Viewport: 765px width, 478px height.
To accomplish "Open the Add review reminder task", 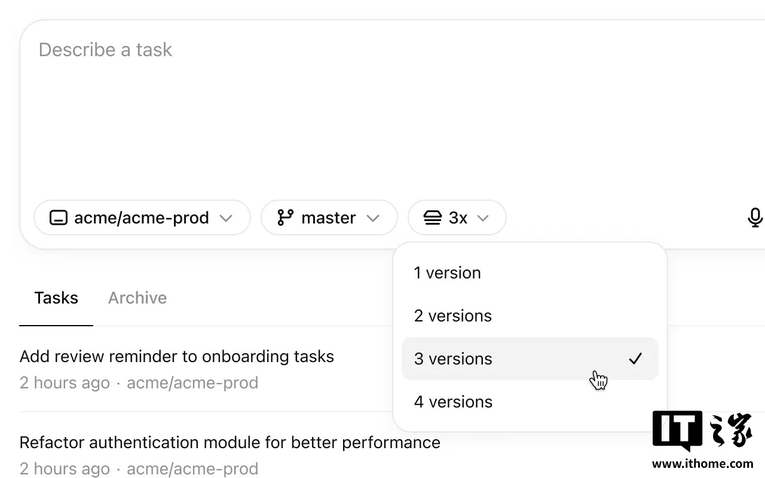I will click(x=177, y=356).
